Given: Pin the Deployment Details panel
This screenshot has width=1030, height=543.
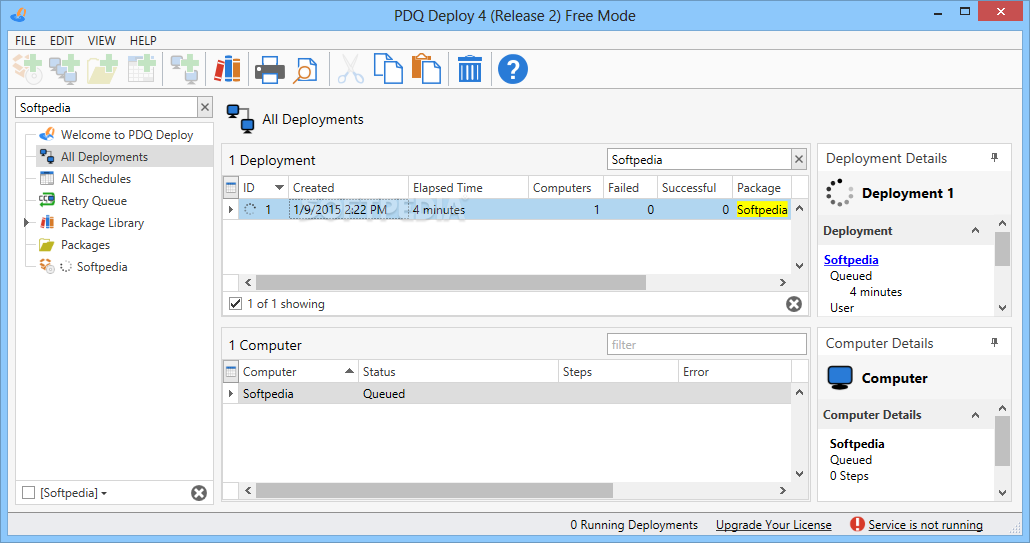Looking at the screenshot, I should 995,158.
